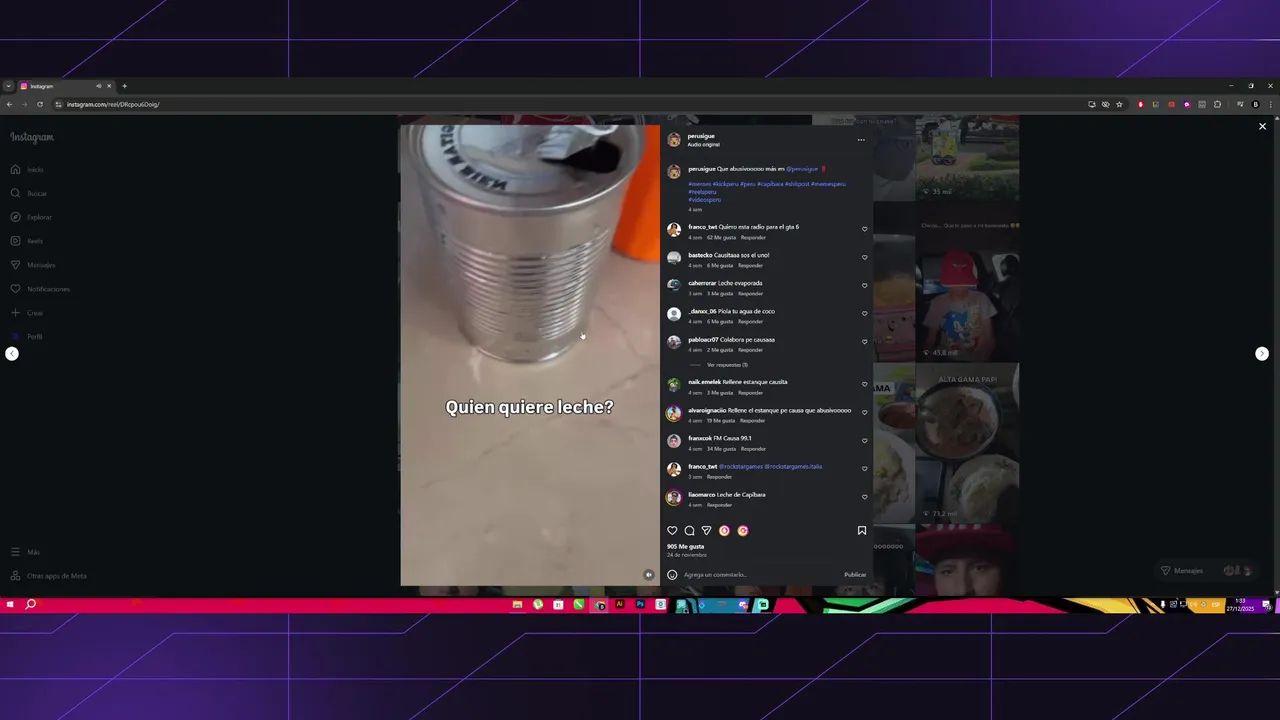Share the reel via paper plane icon
The height and width of the screenshot is (720, 1280).
click(706, 531)
